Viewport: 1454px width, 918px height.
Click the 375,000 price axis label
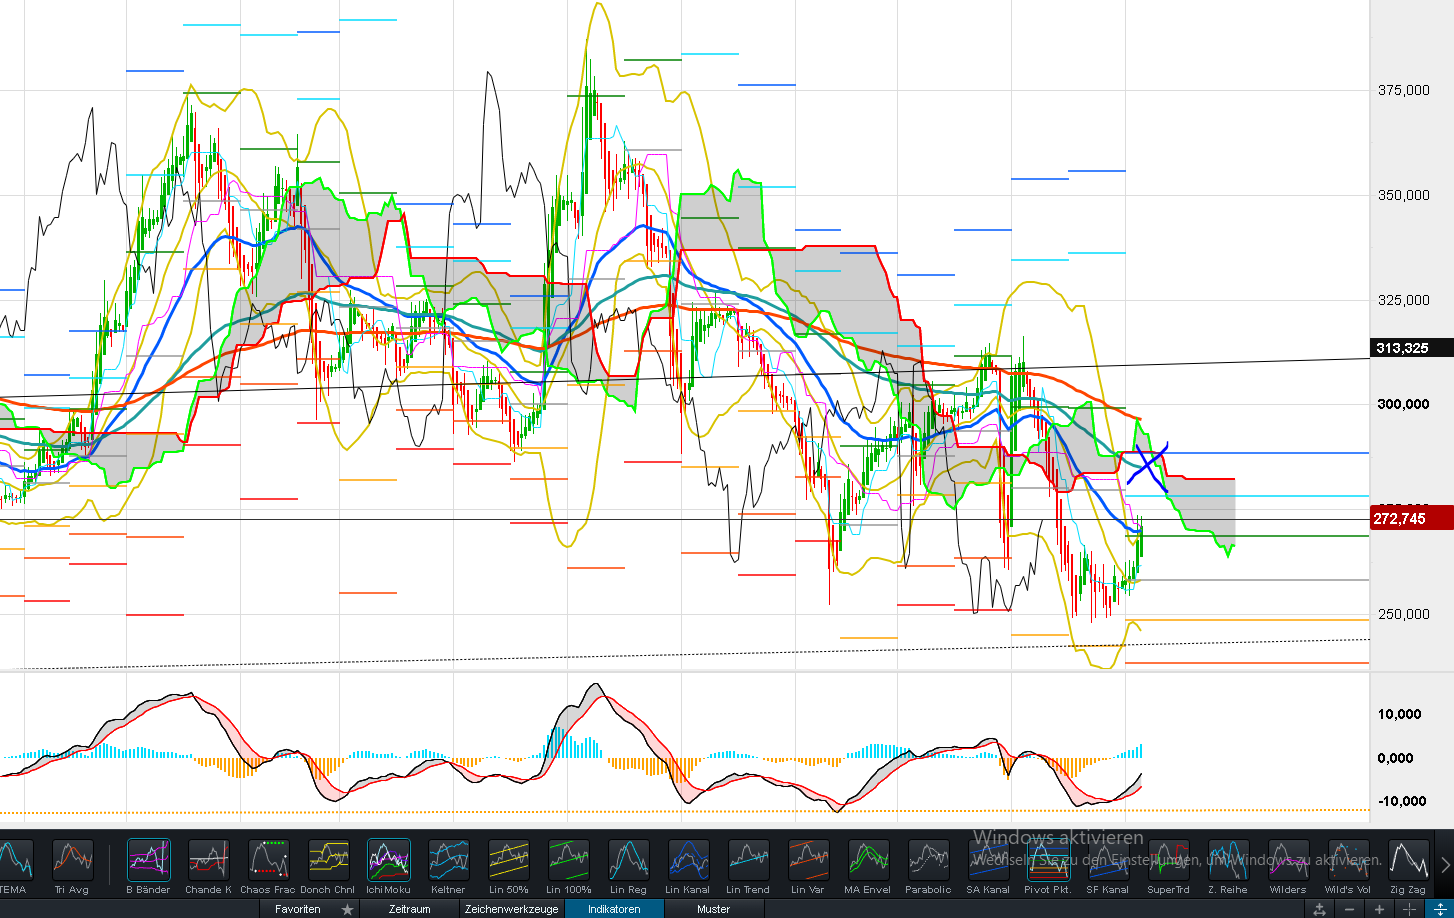pyautogui.click(x=1404, y=90)
